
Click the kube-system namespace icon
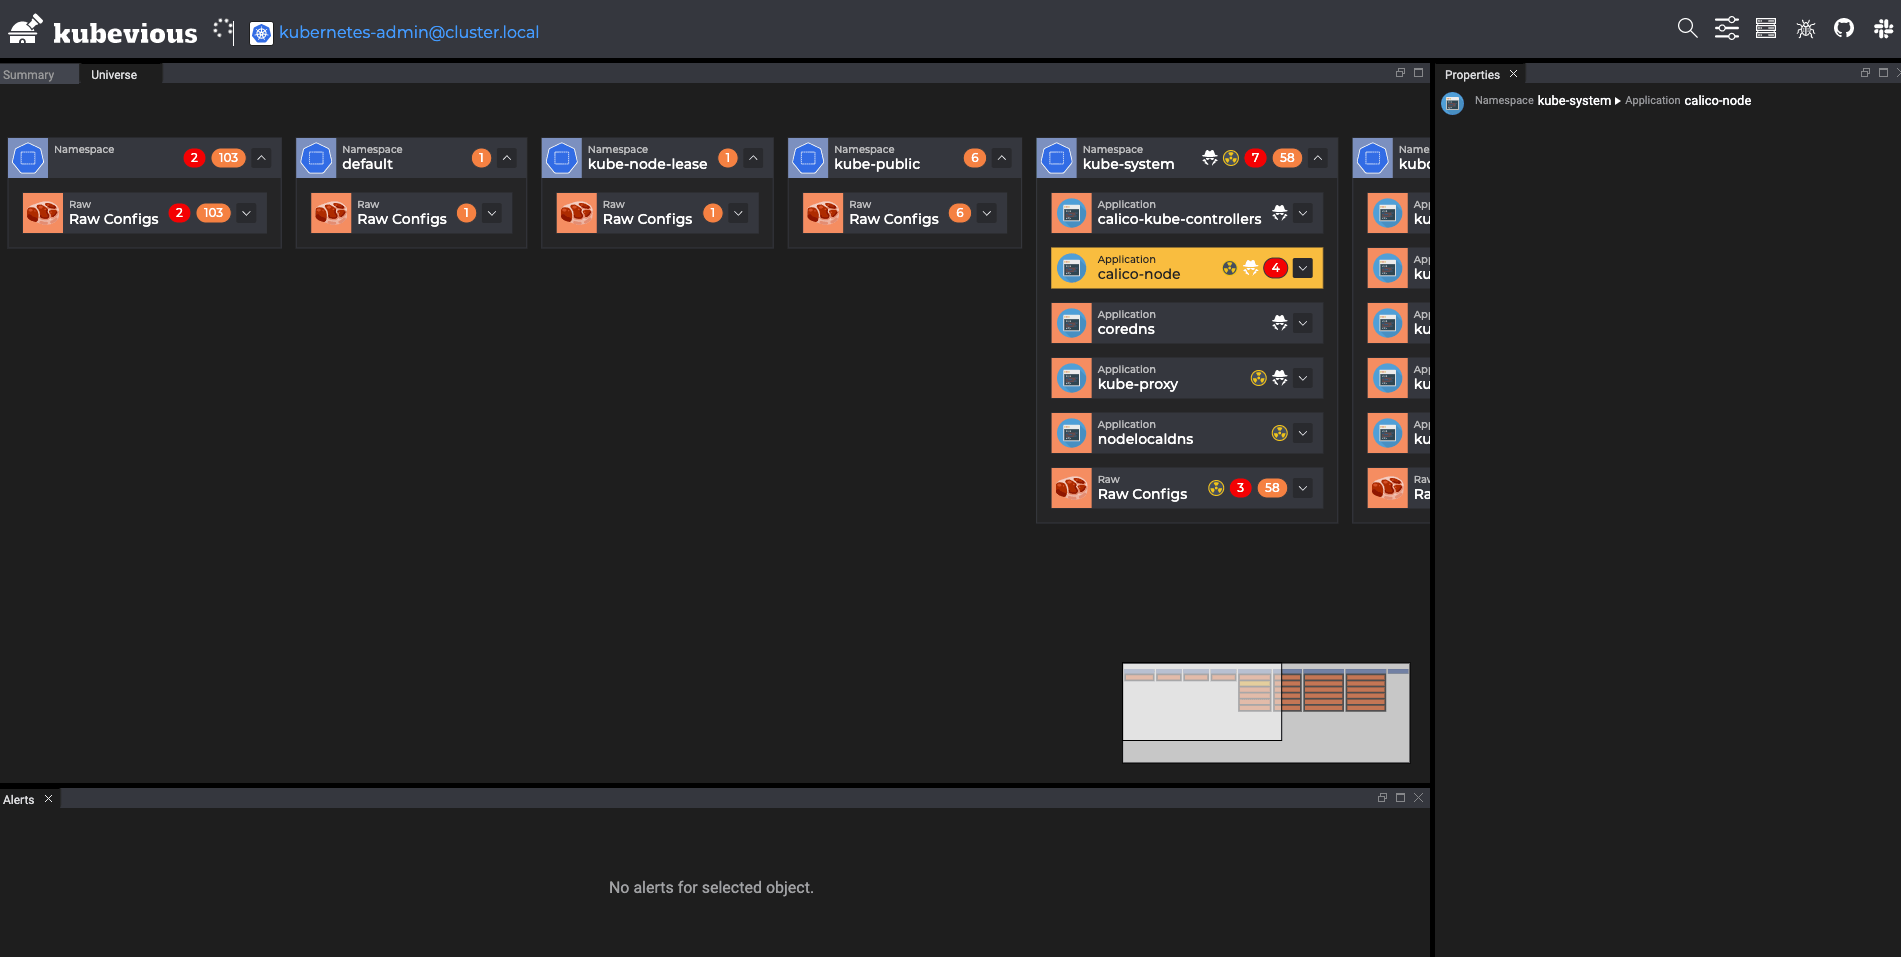coord(1057,158)
